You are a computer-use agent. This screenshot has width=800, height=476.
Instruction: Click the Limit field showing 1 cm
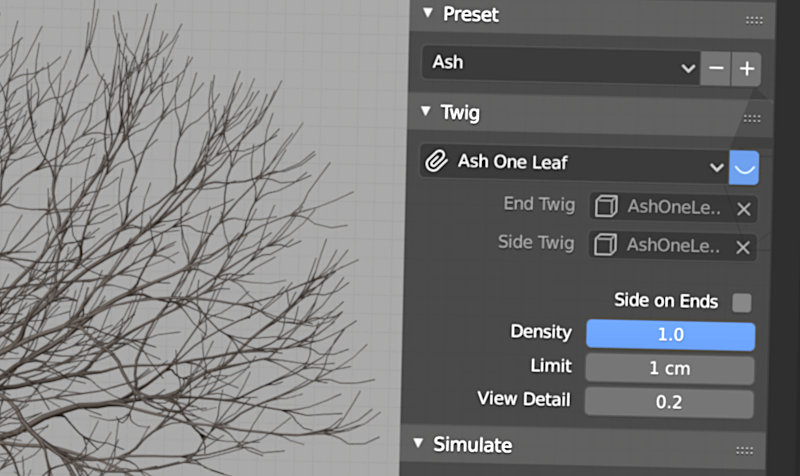(x=670, y=369)
